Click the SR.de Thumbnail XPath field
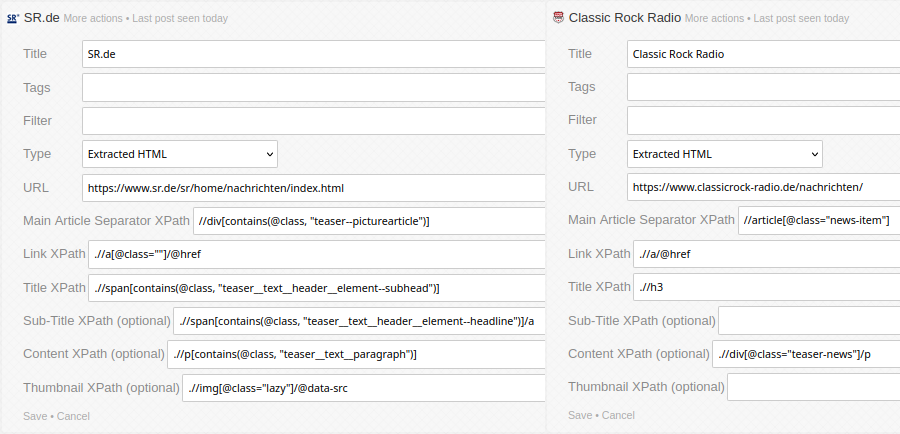 coord(363,388)
